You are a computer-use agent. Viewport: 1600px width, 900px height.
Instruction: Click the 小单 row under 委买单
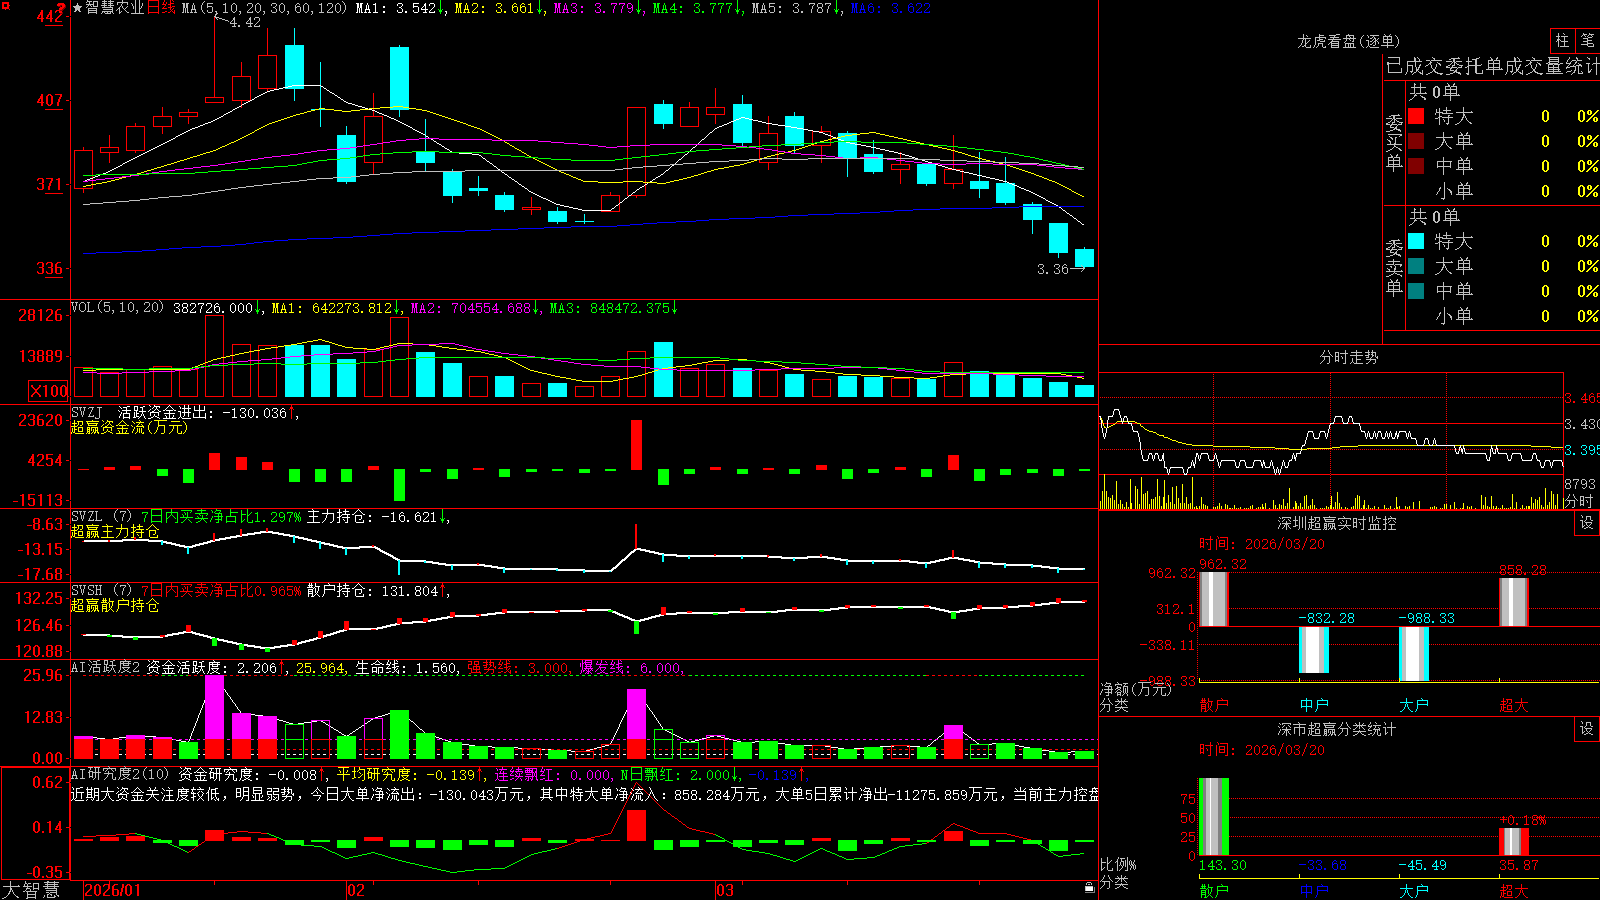click(x=1503, y=191)
